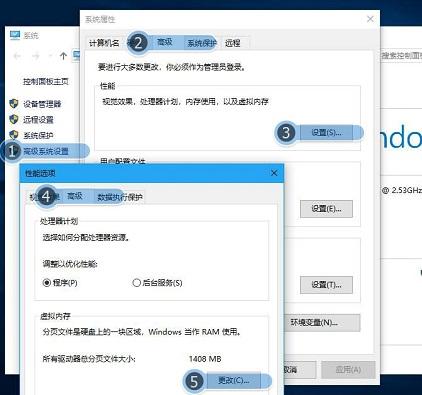Click 设置(S)... performance button
422x395 pixels.
click(x=326, y=133)
